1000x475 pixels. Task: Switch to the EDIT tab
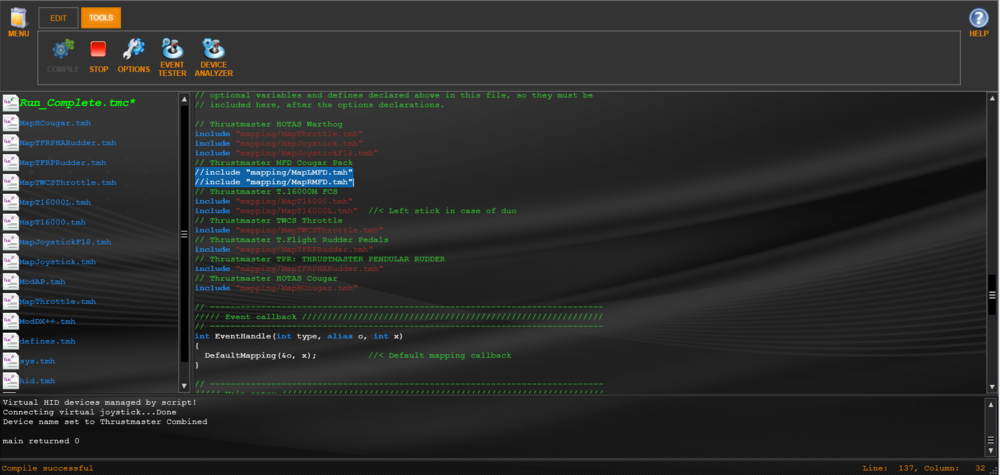pyautogui.click(x=59, y=18)
